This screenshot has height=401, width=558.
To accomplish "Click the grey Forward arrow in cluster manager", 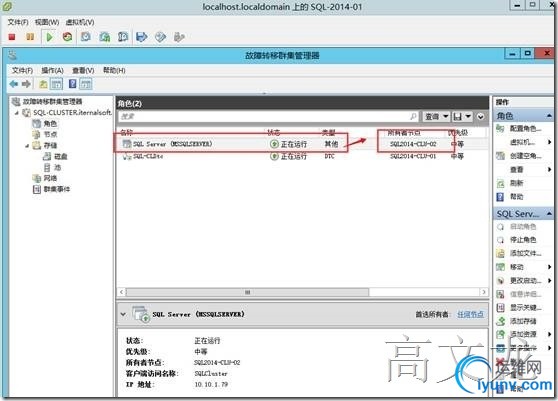I will (x=26, y=84).
